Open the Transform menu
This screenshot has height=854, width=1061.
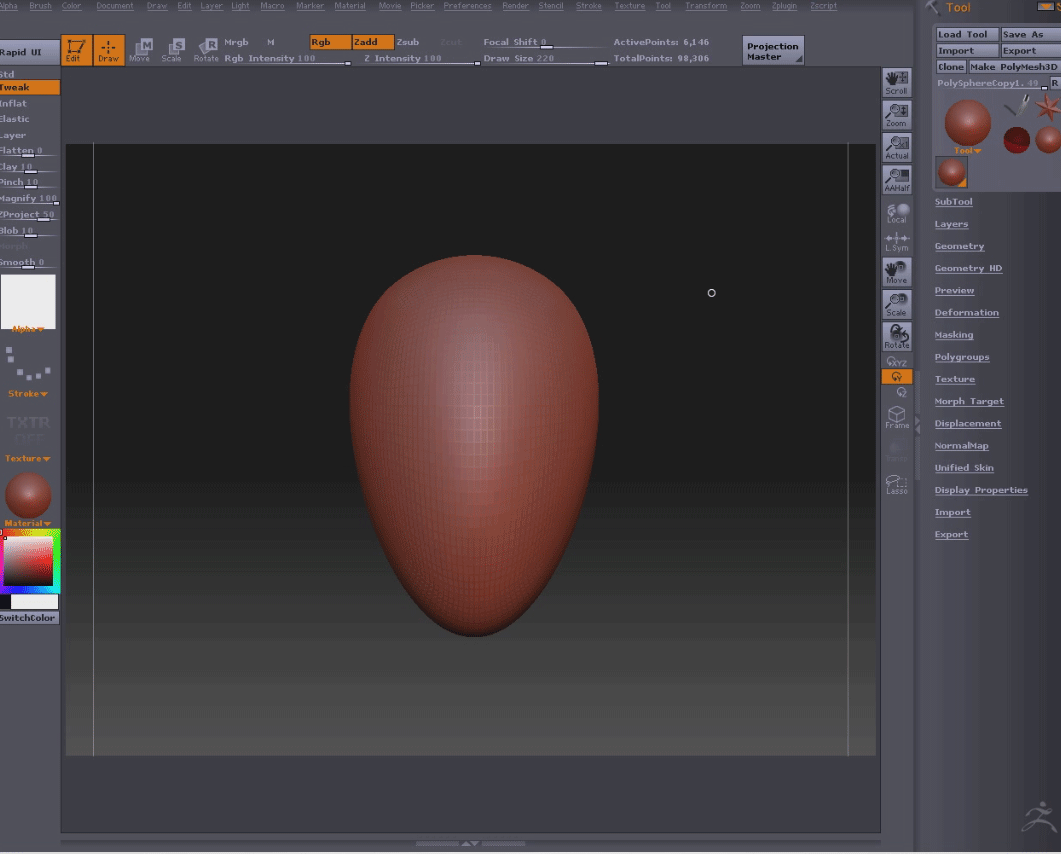click(706, 6)
